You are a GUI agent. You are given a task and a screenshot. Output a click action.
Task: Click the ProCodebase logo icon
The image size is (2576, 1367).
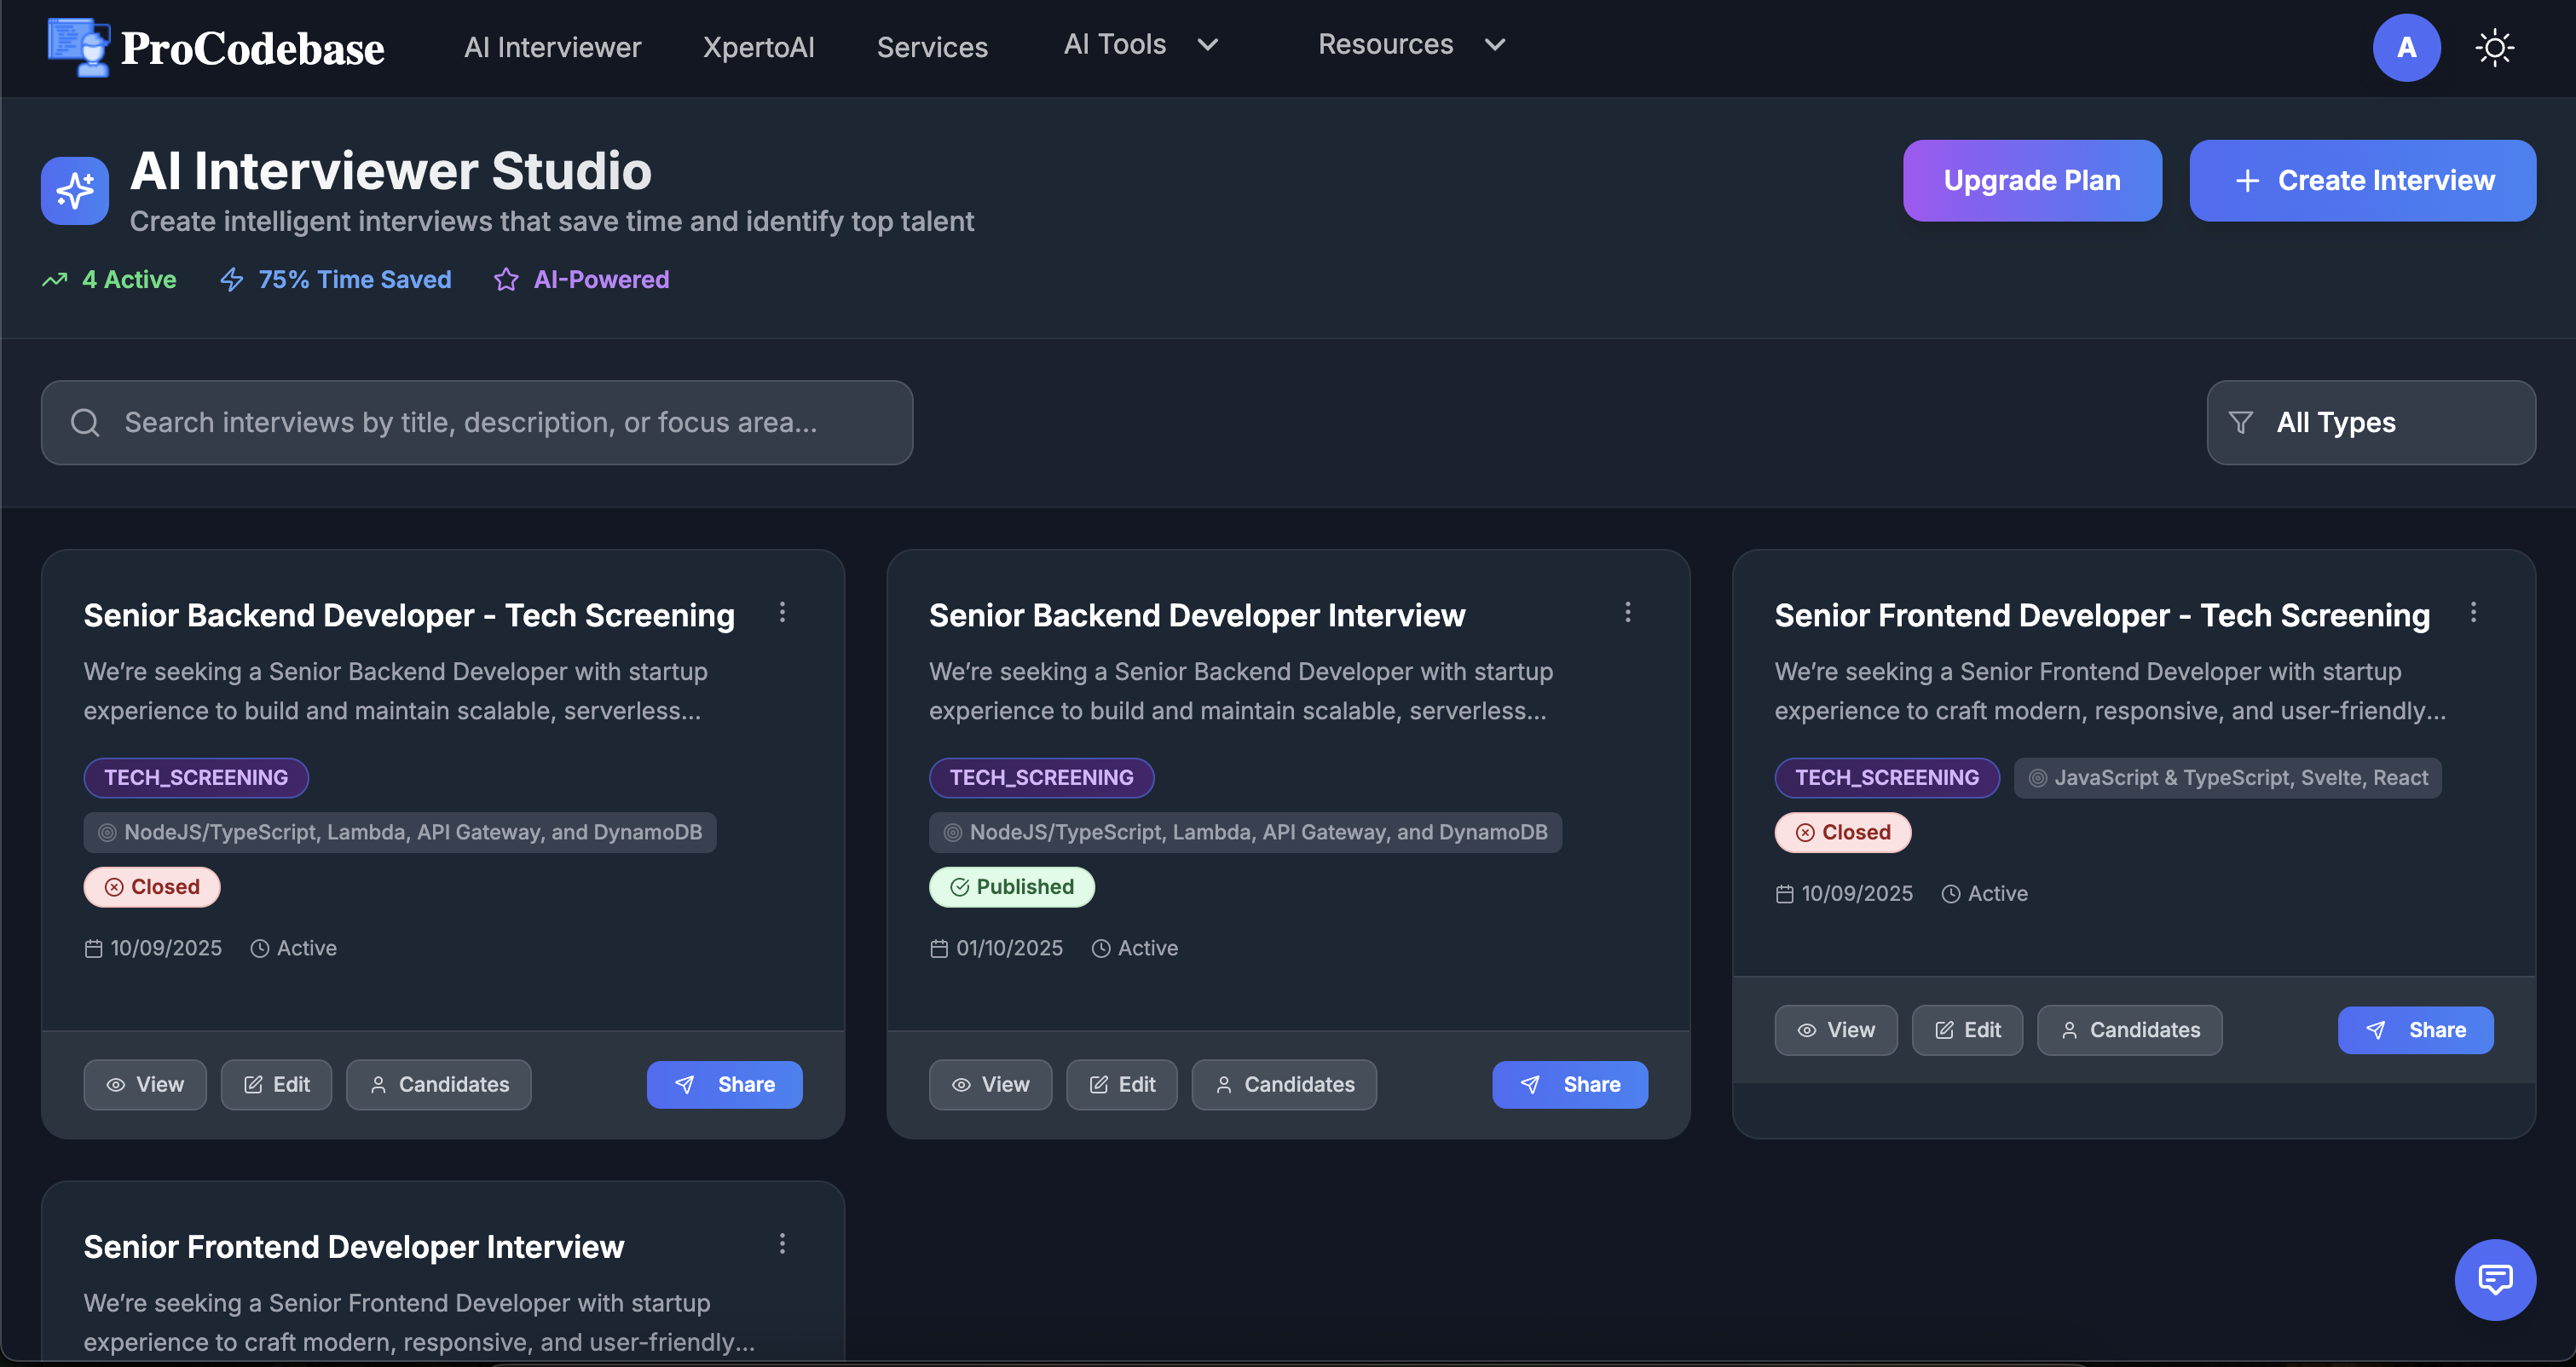click(79, 47)
